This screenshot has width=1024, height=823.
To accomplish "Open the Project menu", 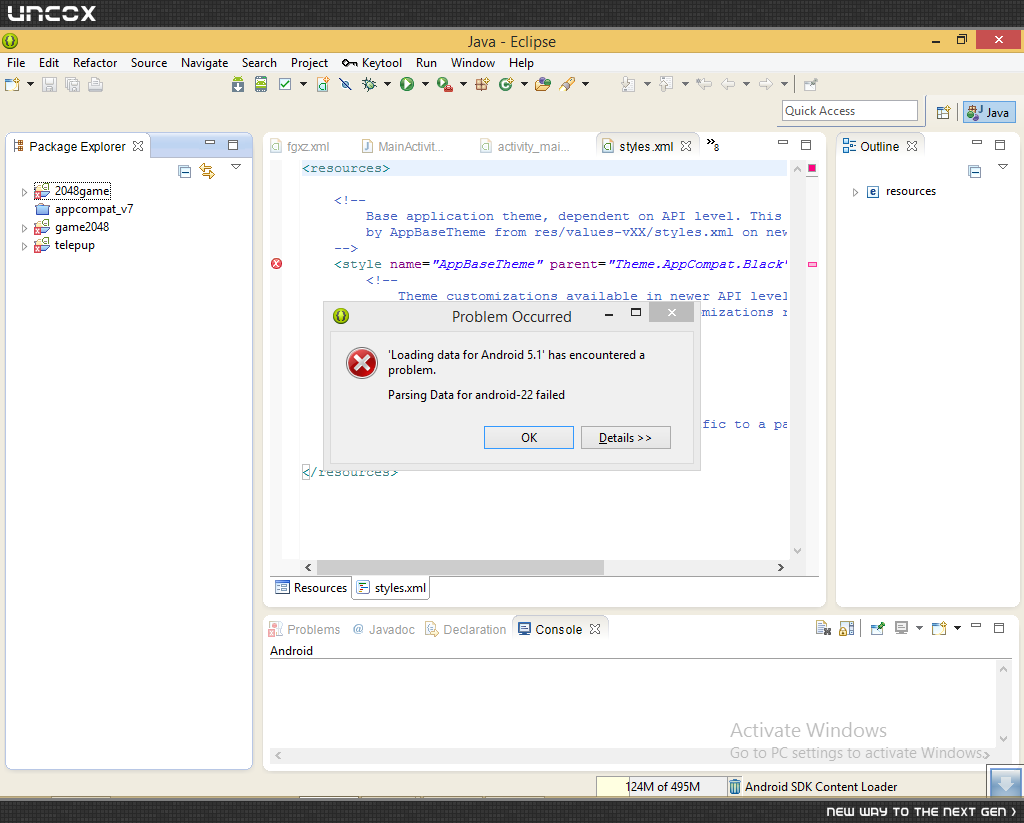I will point(309,63).
